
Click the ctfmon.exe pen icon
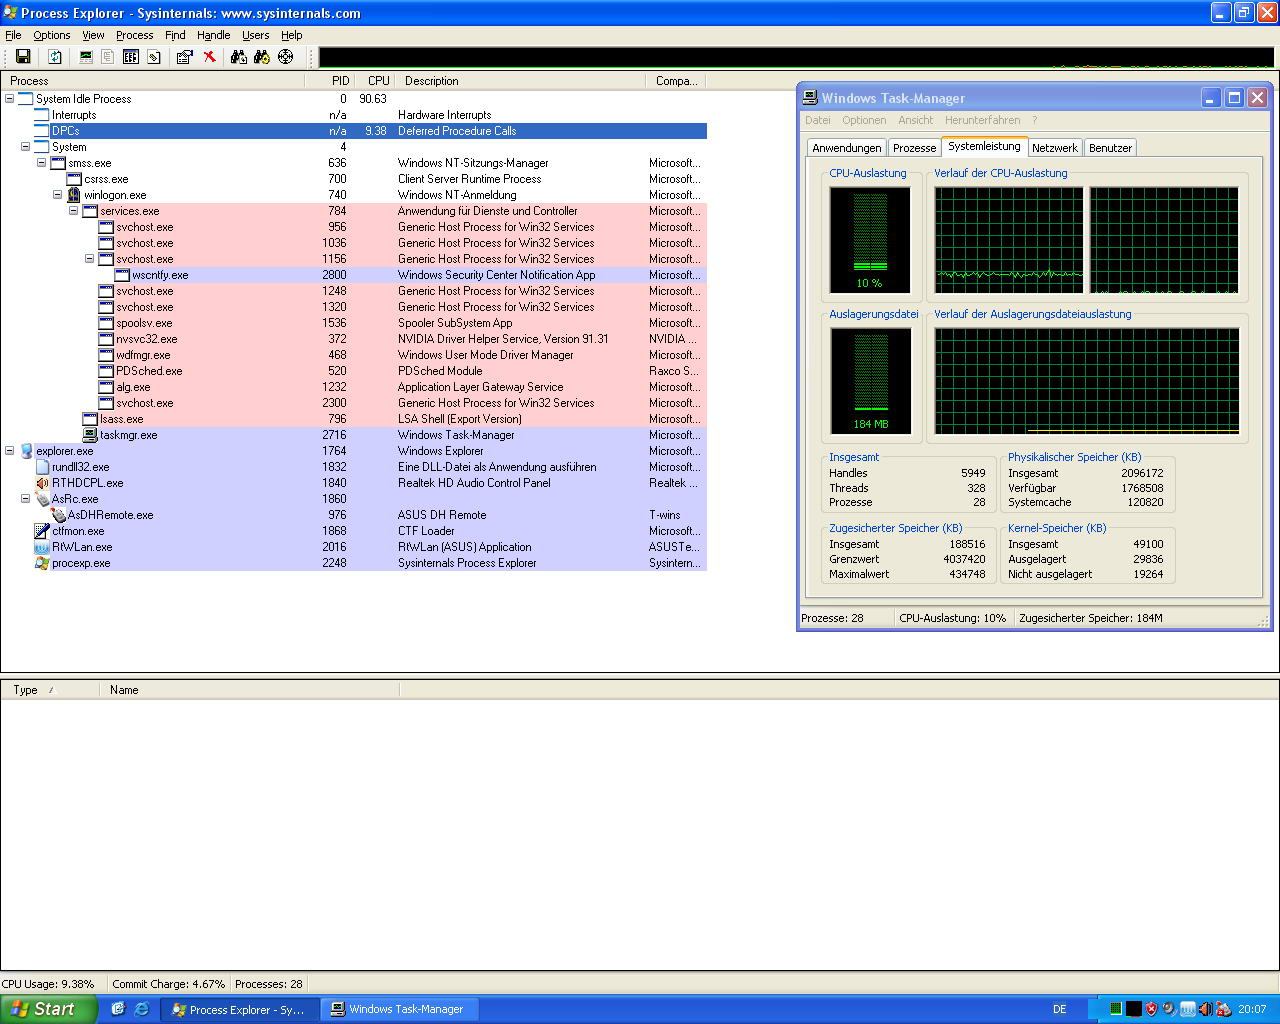pos(42,531)
